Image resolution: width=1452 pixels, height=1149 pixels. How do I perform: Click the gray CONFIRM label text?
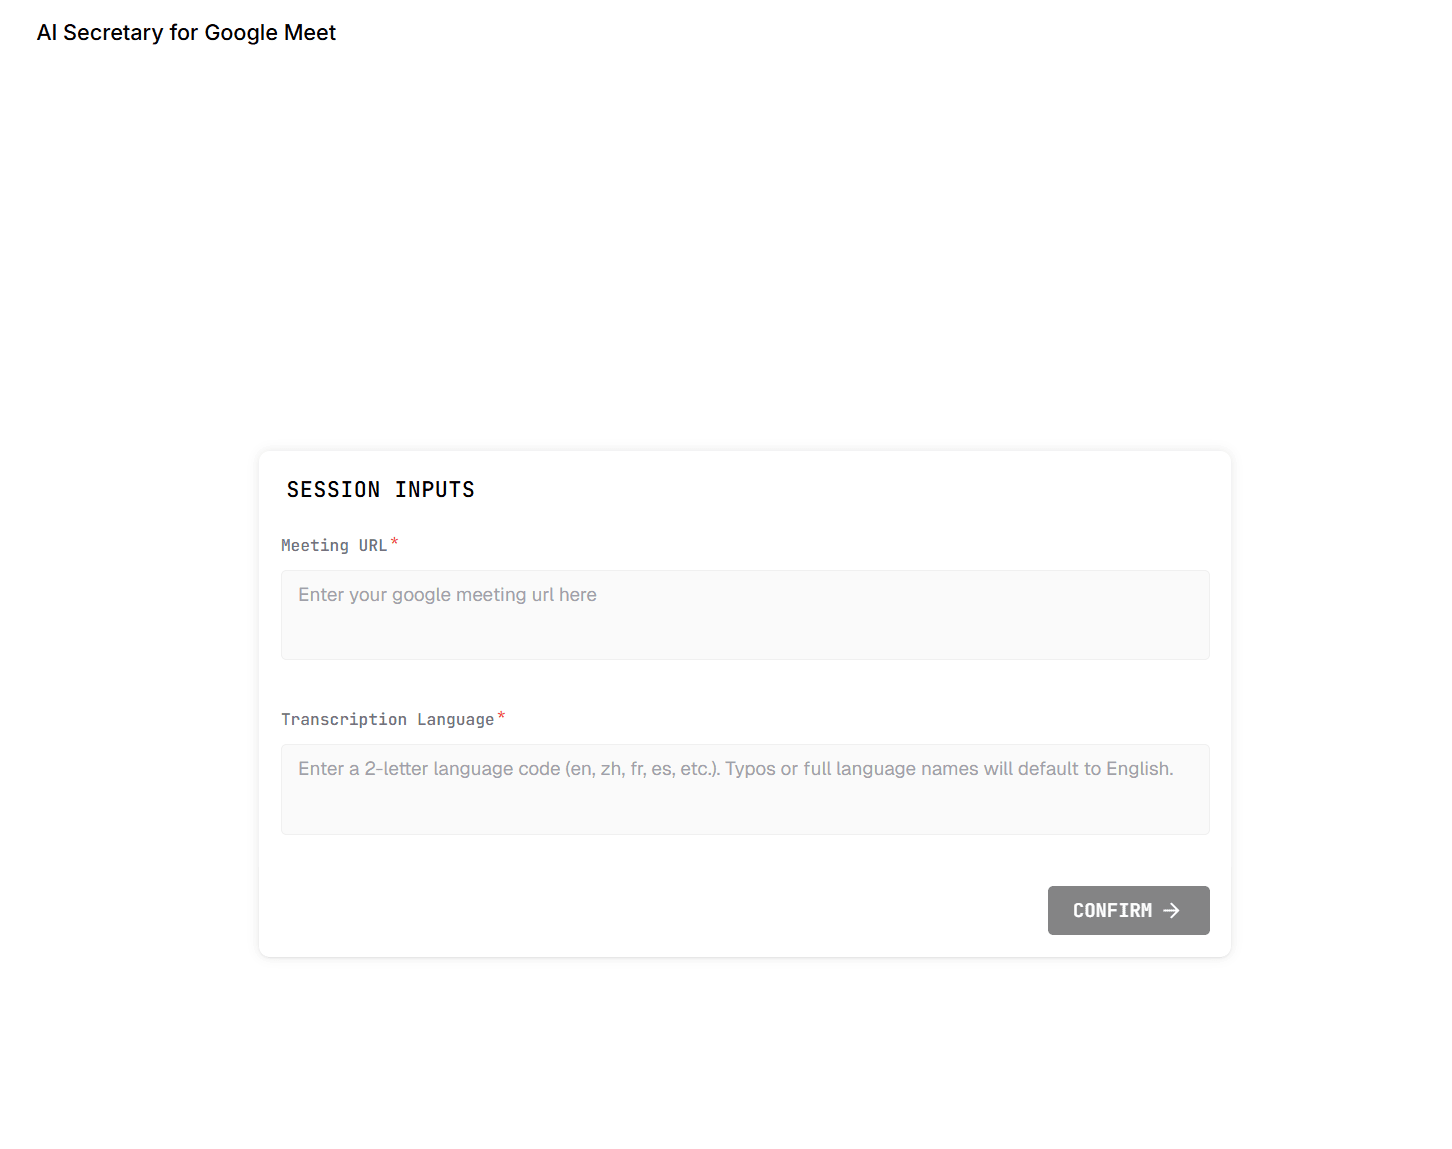(1112, 910)
